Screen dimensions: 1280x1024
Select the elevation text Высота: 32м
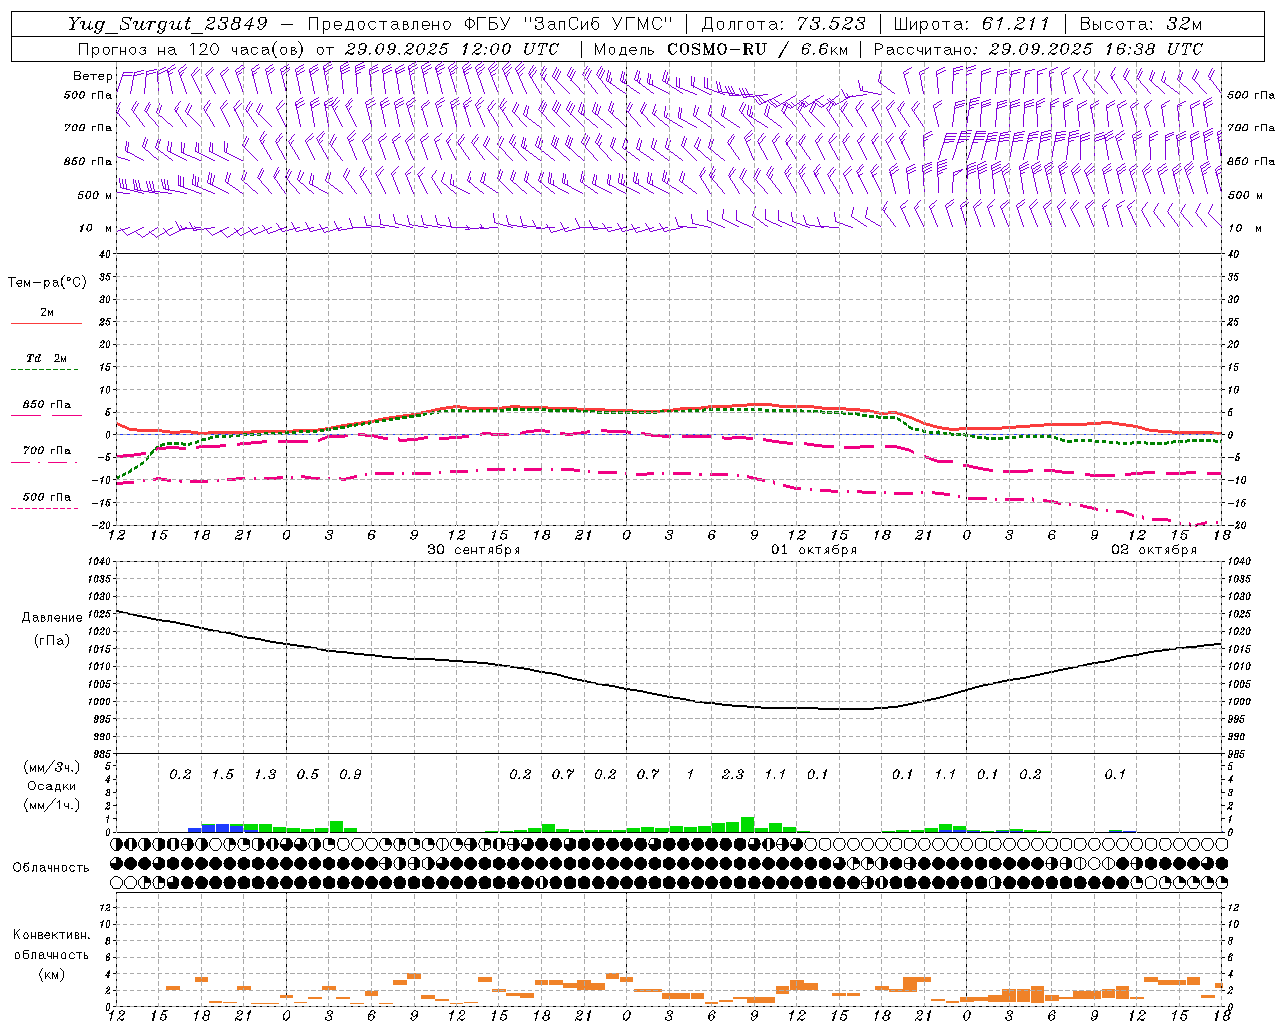tap(1140, 24)
